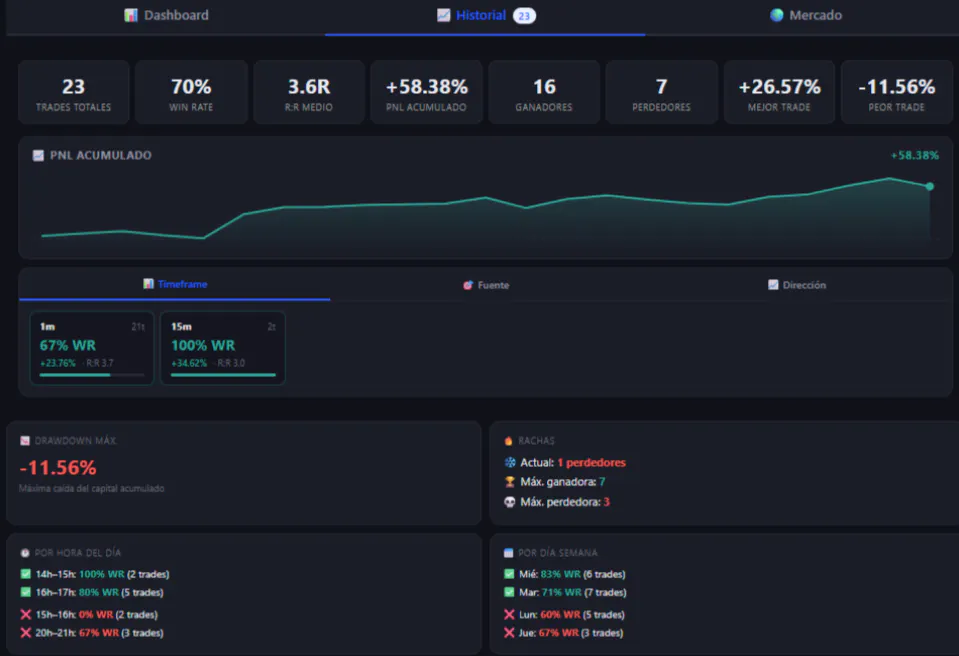Click the 100% WR text for 14h–15h
This screenshot has height=656, width=959.
[x=102, y=574]
